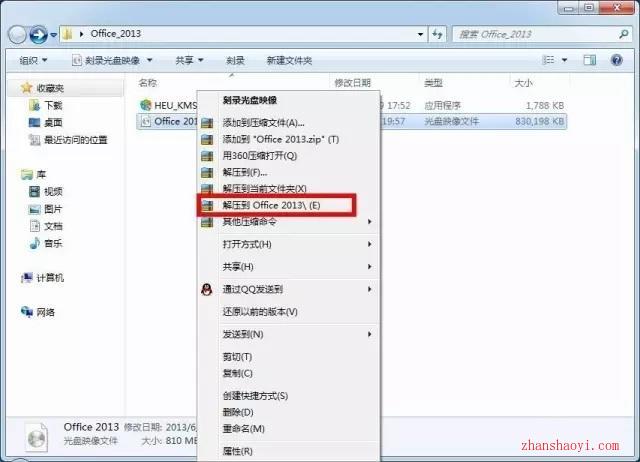Open 音乐 library in sidebar
The height and width of the screenshot is (462, 640).
click(x=53, y=244)
